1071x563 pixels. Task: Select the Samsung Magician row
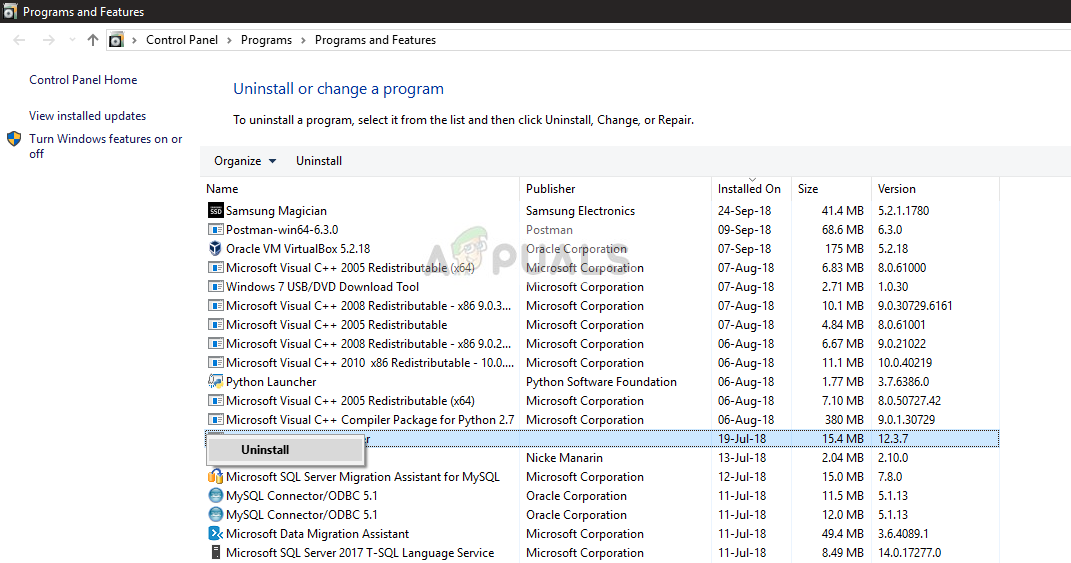tap(602, 210)
